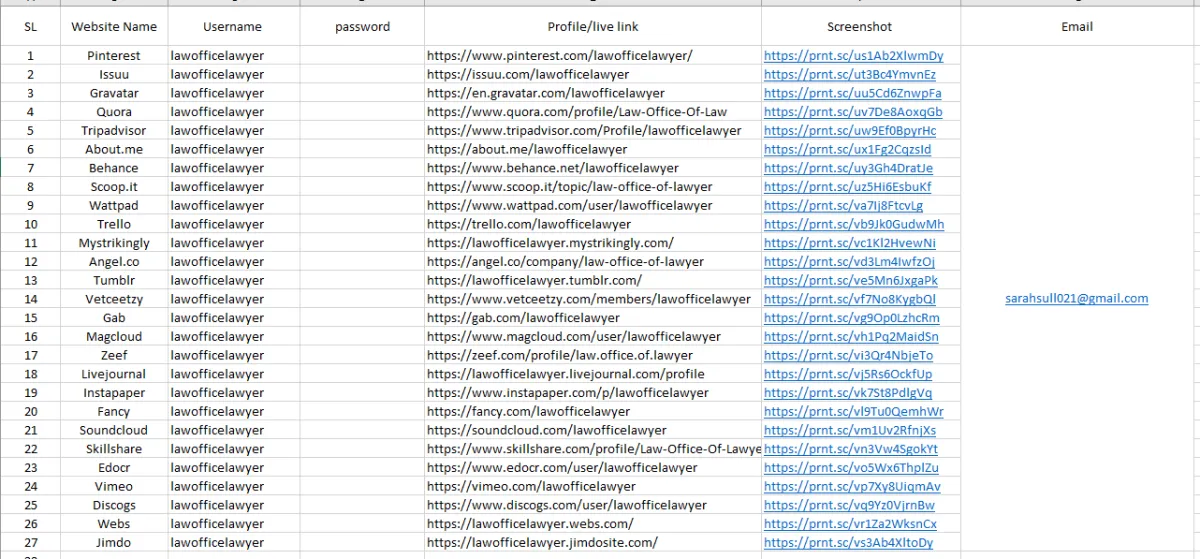Select the 'password' header cell
This screenshot has height=559, width=1200.
click(362, 26)
